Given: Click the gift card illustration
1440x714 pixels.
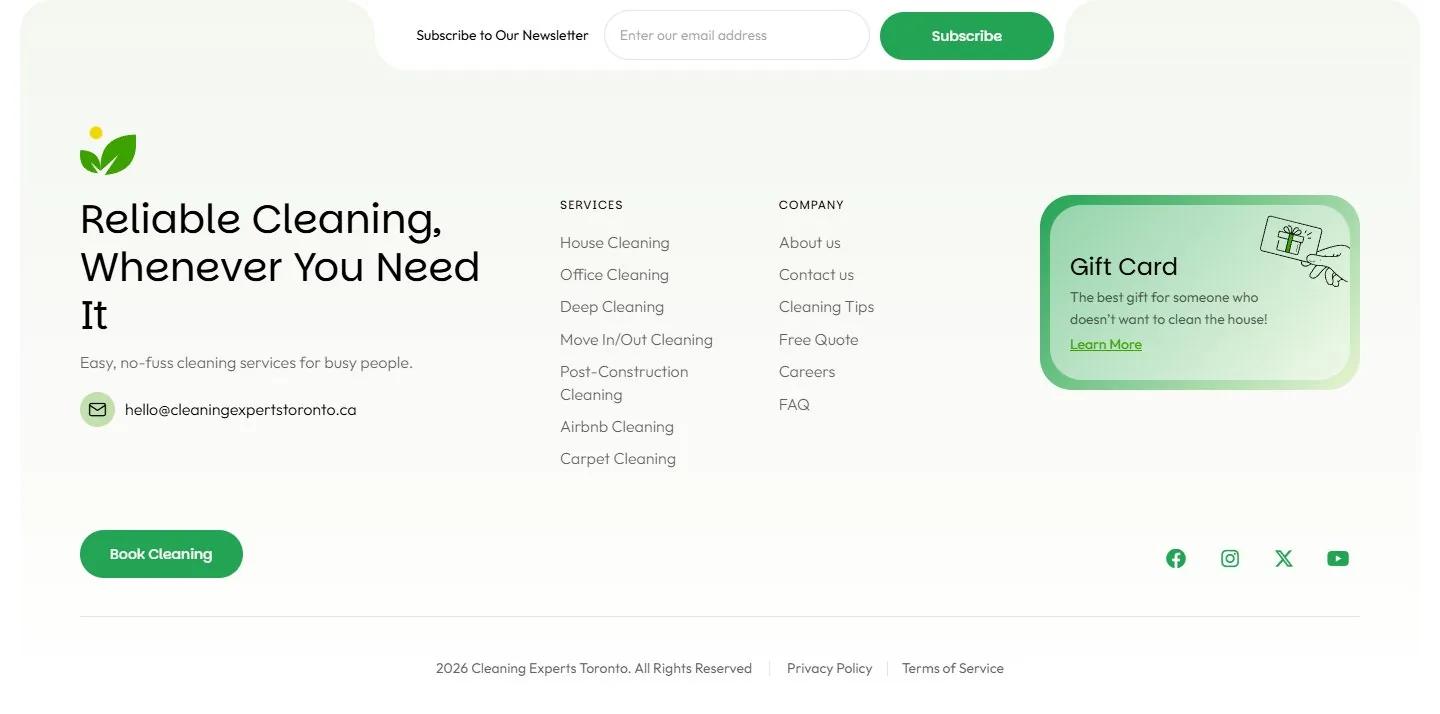Looking at the screenshot, I should (x=1304, y=250).
